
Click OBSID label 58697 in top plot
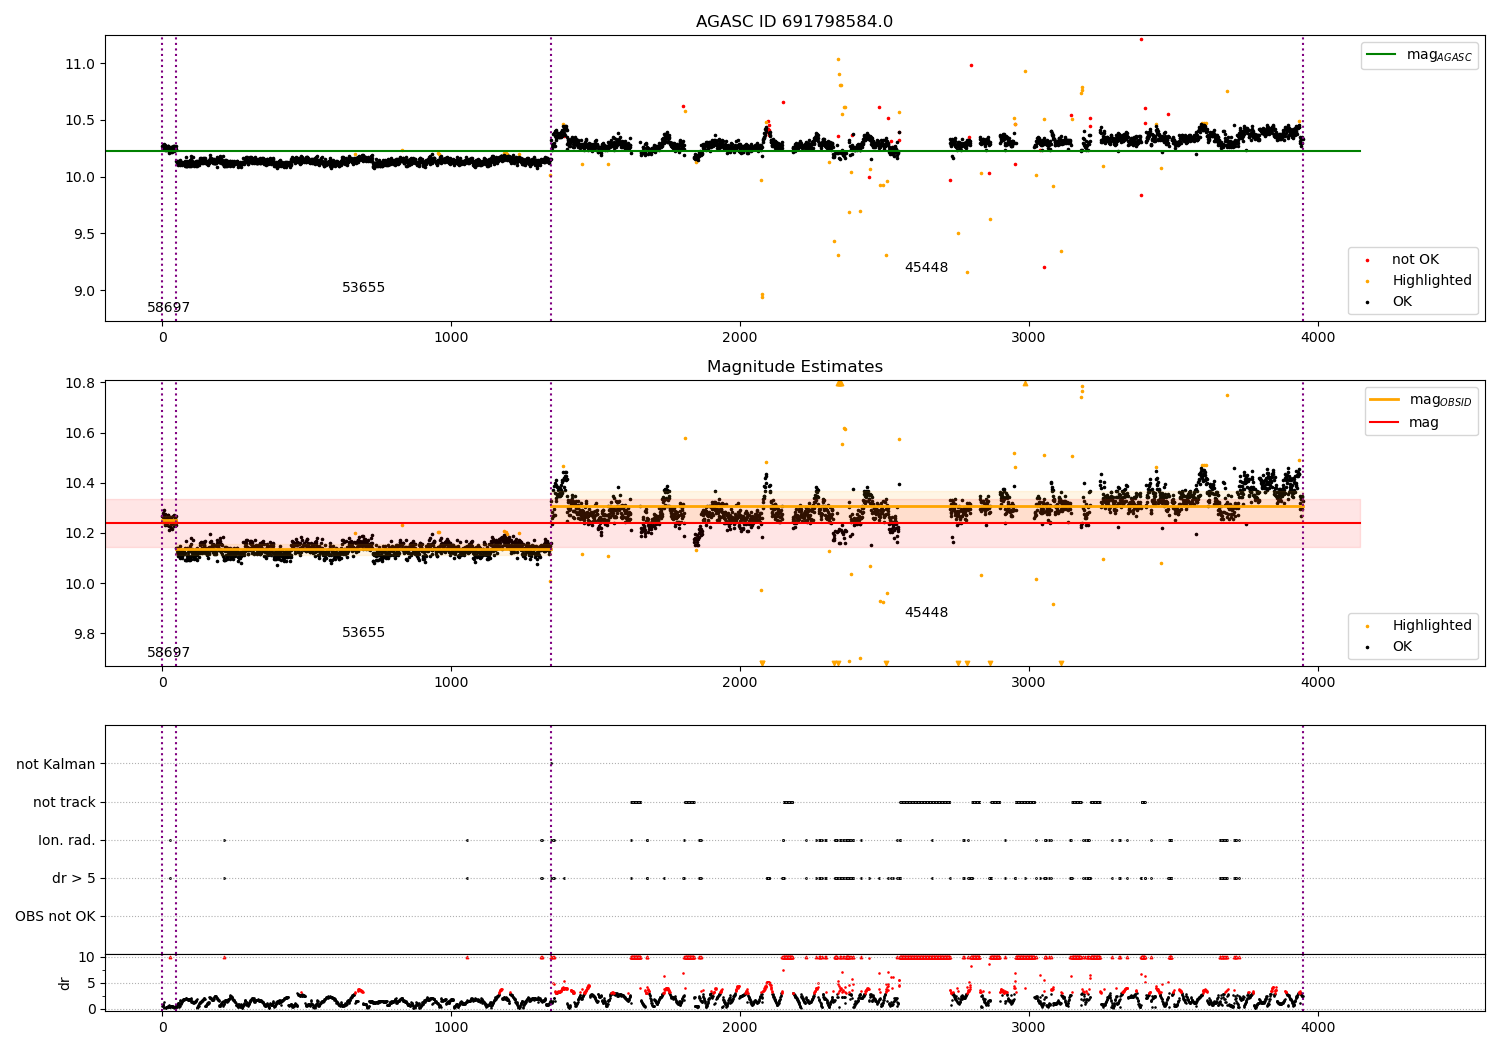168,308
